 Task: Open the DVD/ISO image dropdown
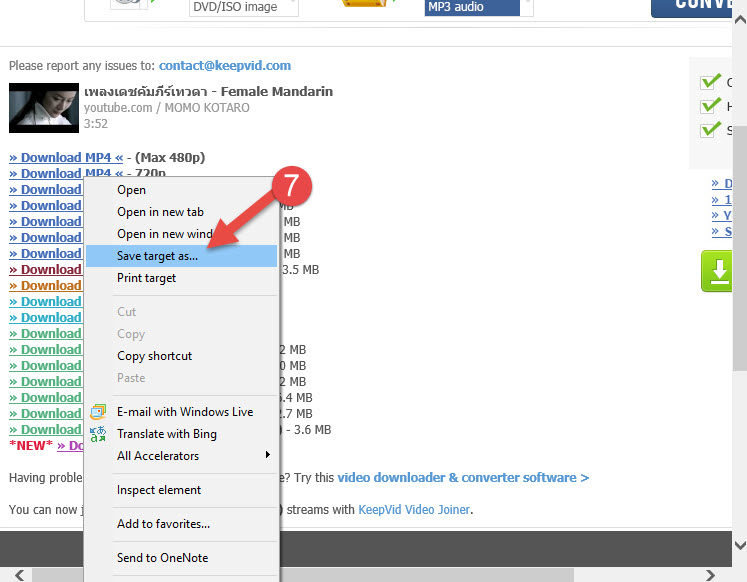243,7
